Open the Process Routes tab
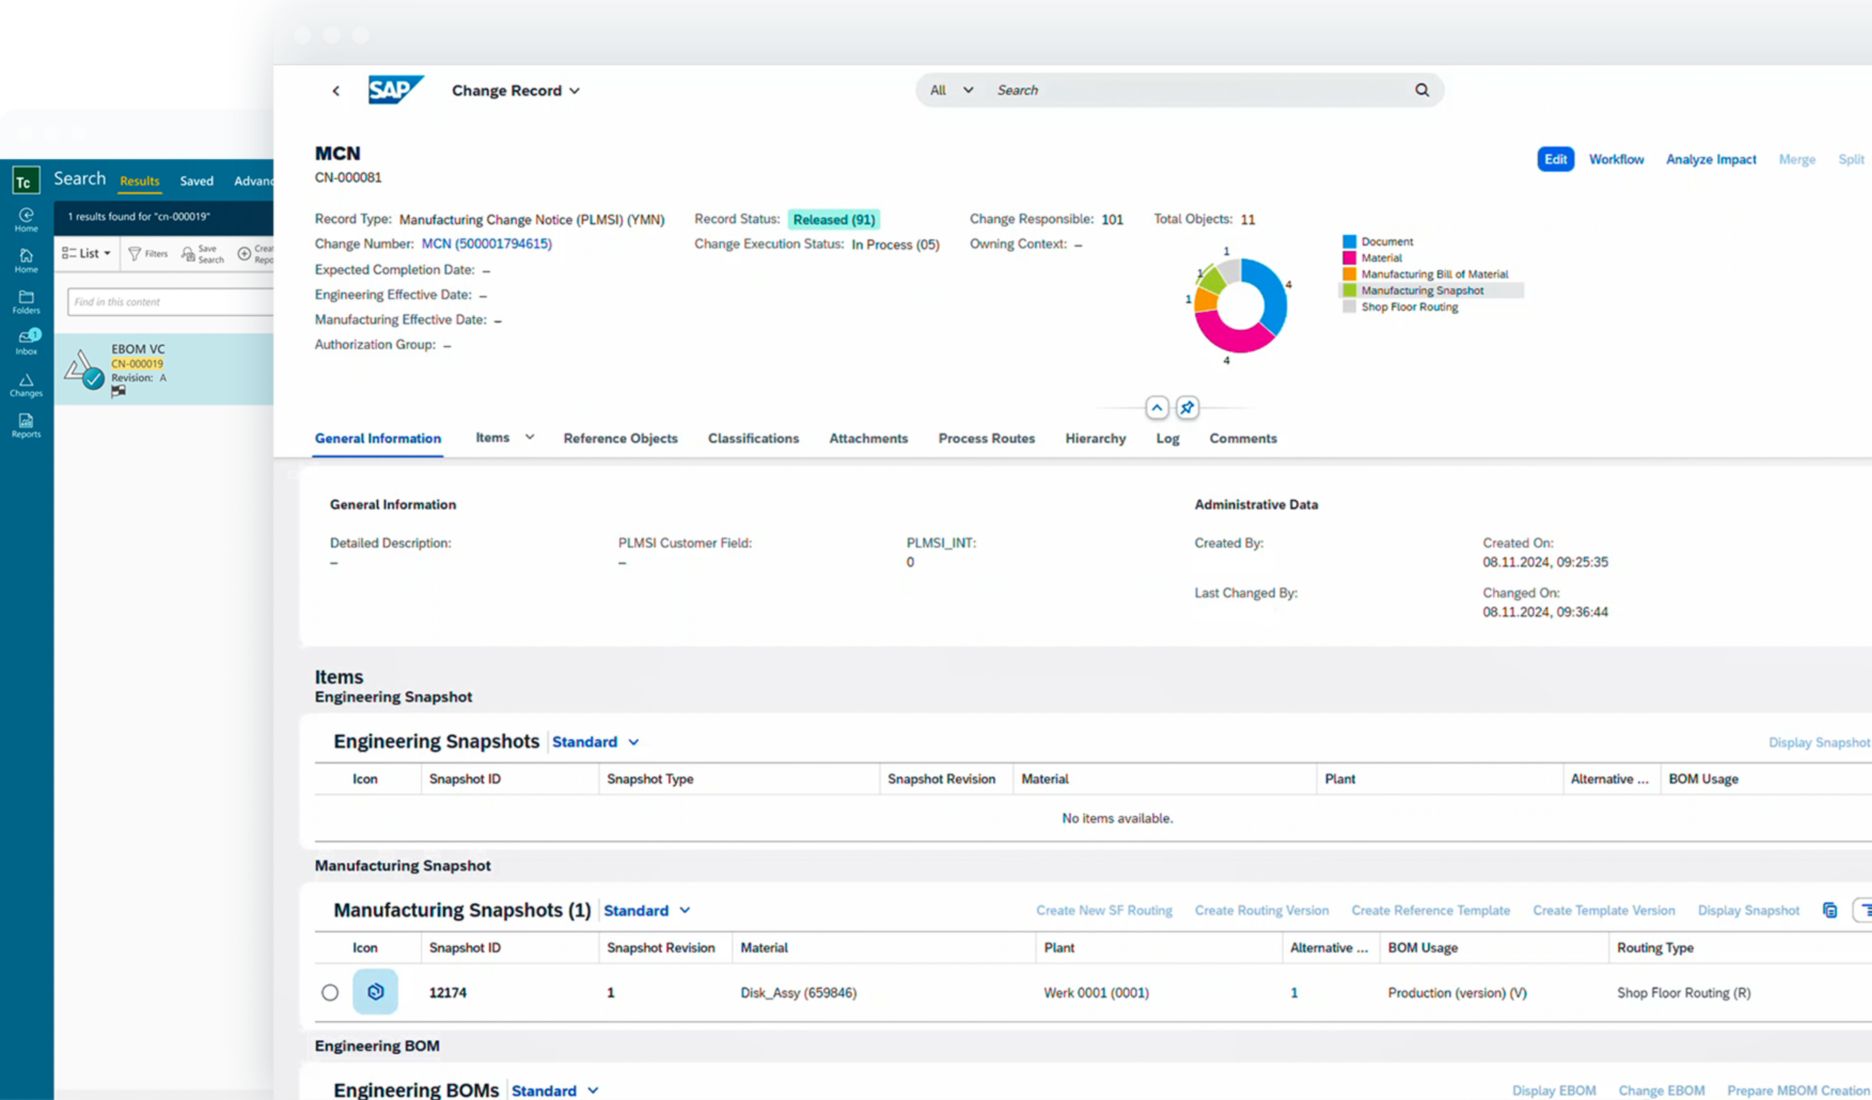This screenshot has height=1100, width=1872. [x=986, y=438]
